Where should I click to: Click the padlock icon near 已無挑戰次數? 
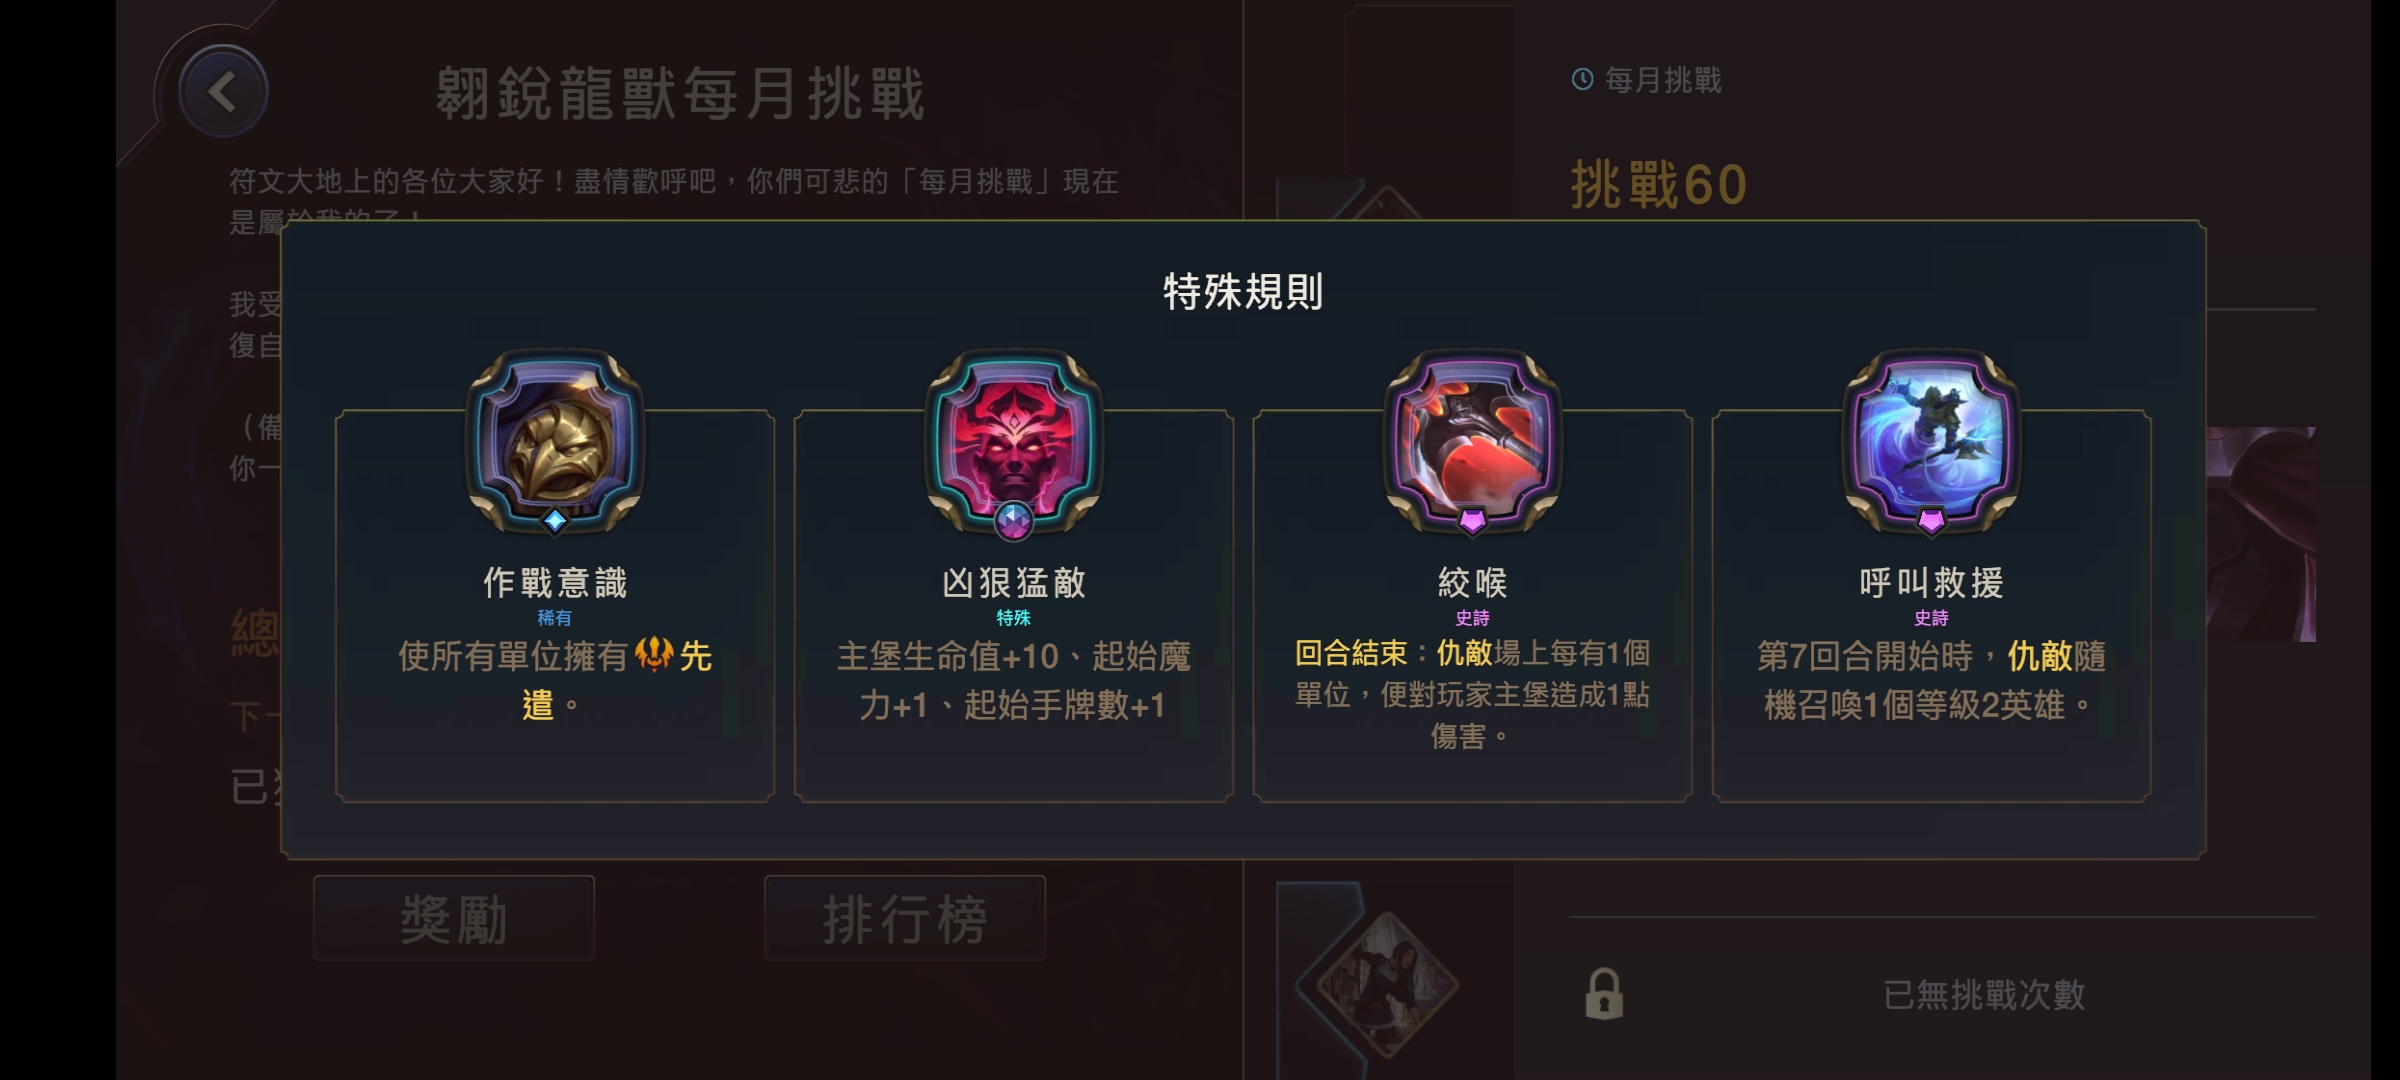(x=1604, y=994)
